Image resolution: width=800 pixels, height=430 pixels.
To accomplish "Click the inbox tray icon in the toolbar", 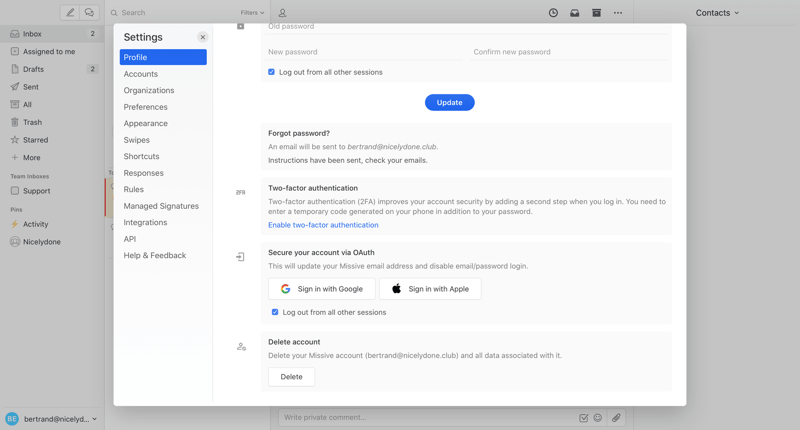I will pyautogui.click(x=574, y=13).
